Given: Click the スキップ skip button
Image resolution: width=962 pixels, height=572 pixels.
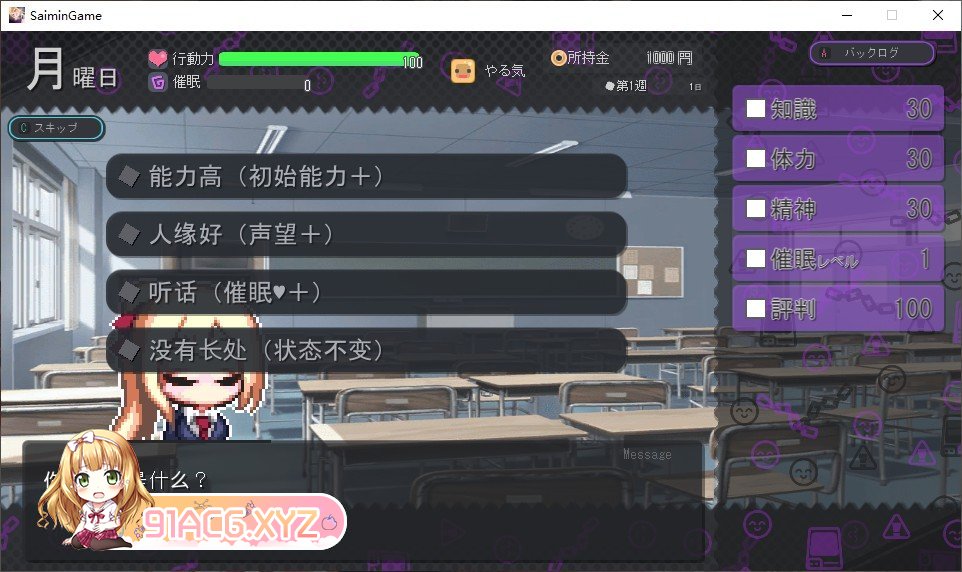Looking at the screenshot, I should [x=56, y=128].
